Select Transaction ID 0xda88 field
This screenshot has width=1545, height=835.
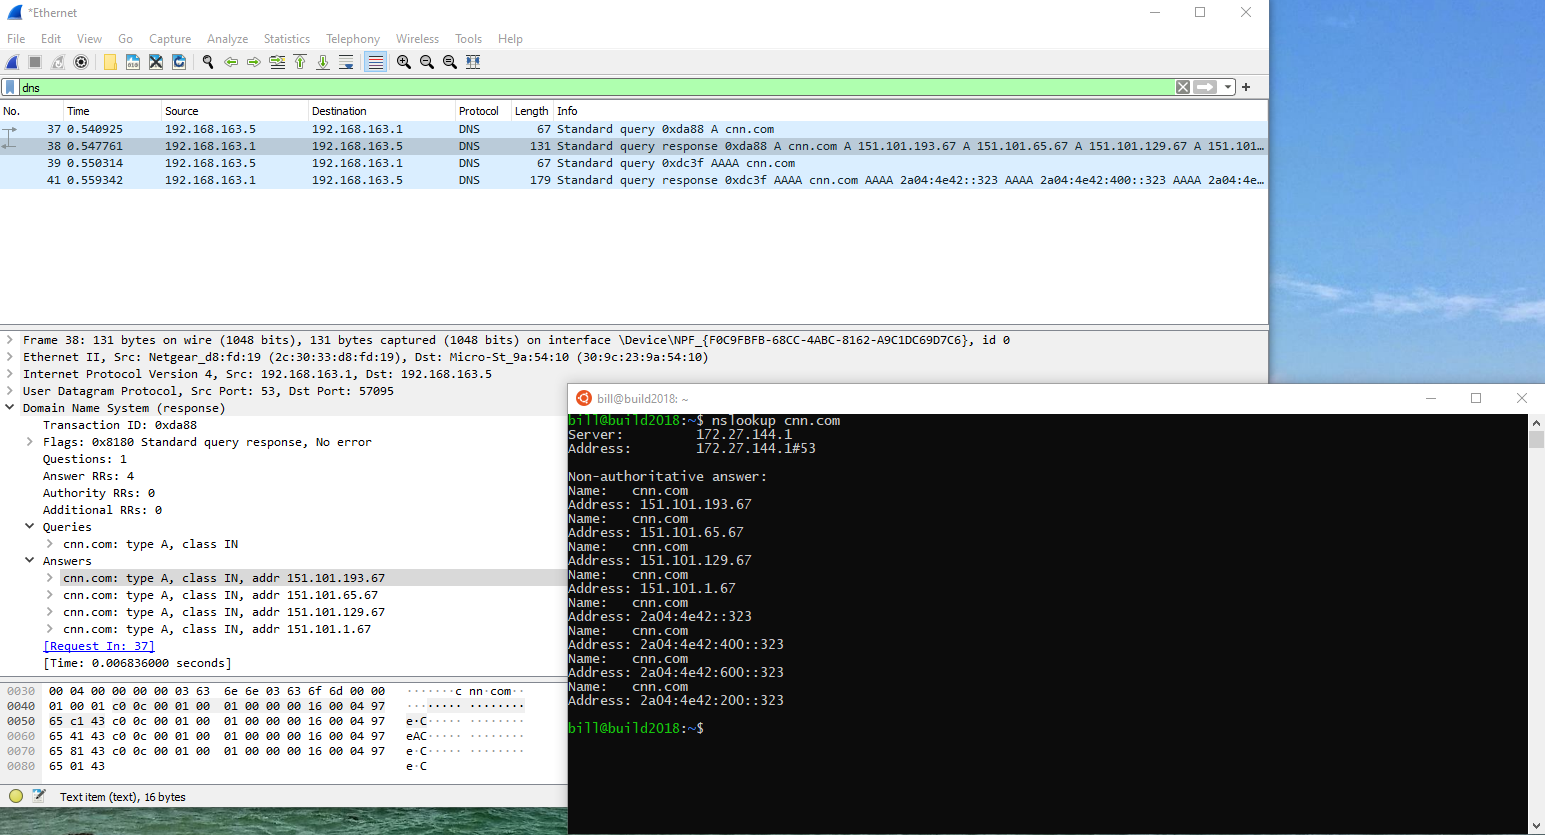pyautogui.click(x=120, y=425)
